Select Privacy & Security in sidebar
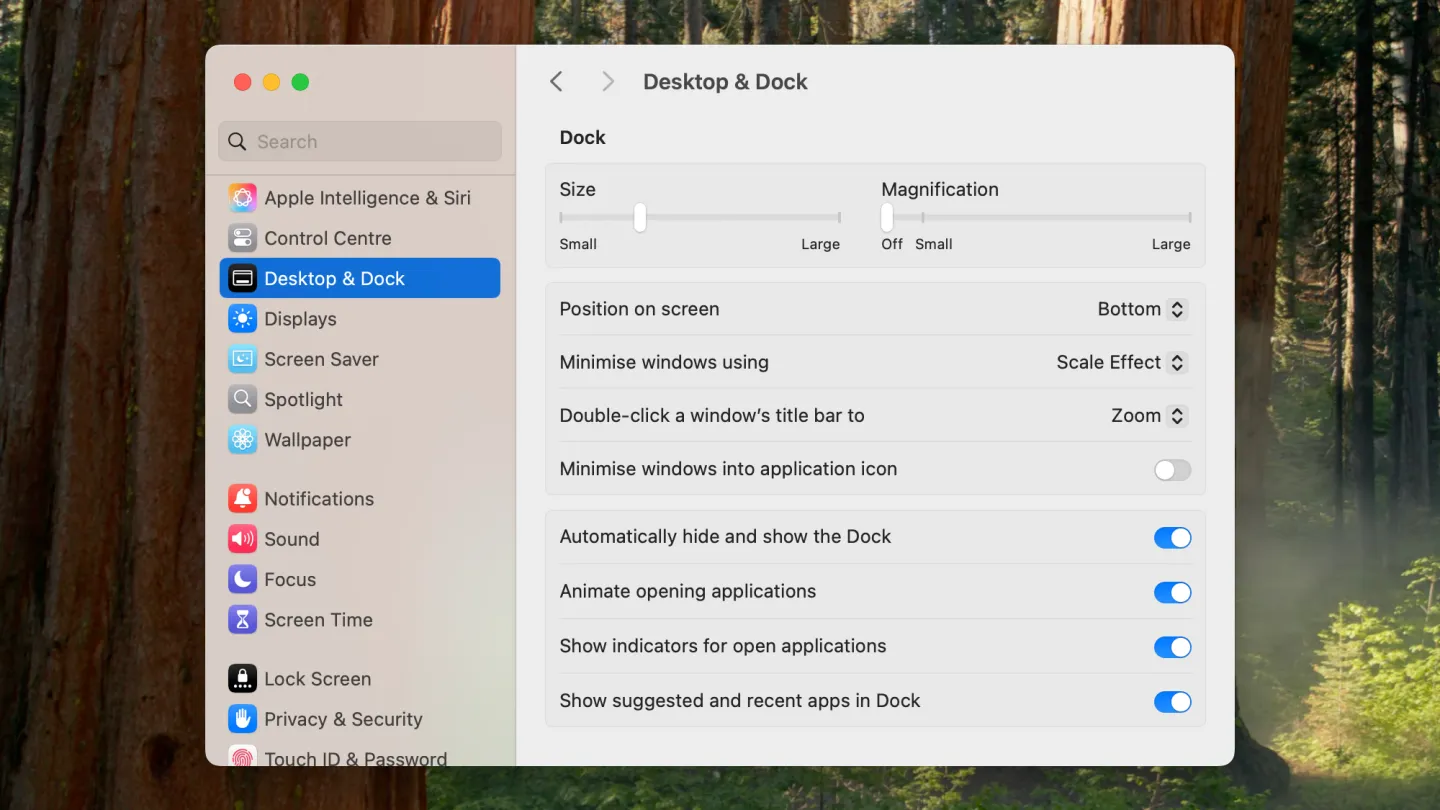This screenshot has width=1440, height=810. [x=342, y=719]
